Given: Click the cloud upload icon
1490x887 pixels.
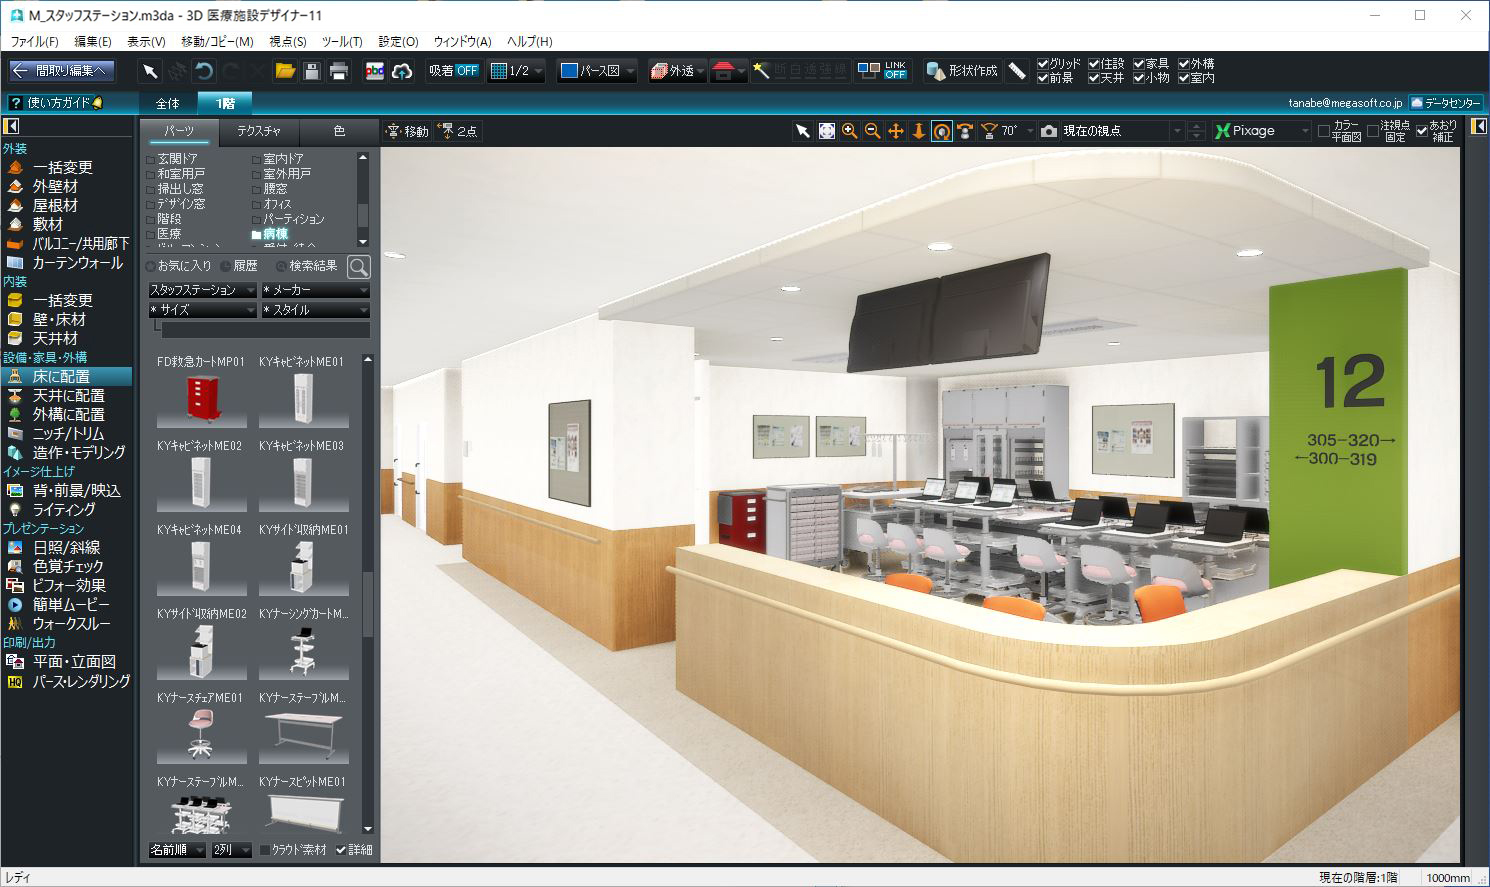Looking at the screenshot, I should [402, 71].
